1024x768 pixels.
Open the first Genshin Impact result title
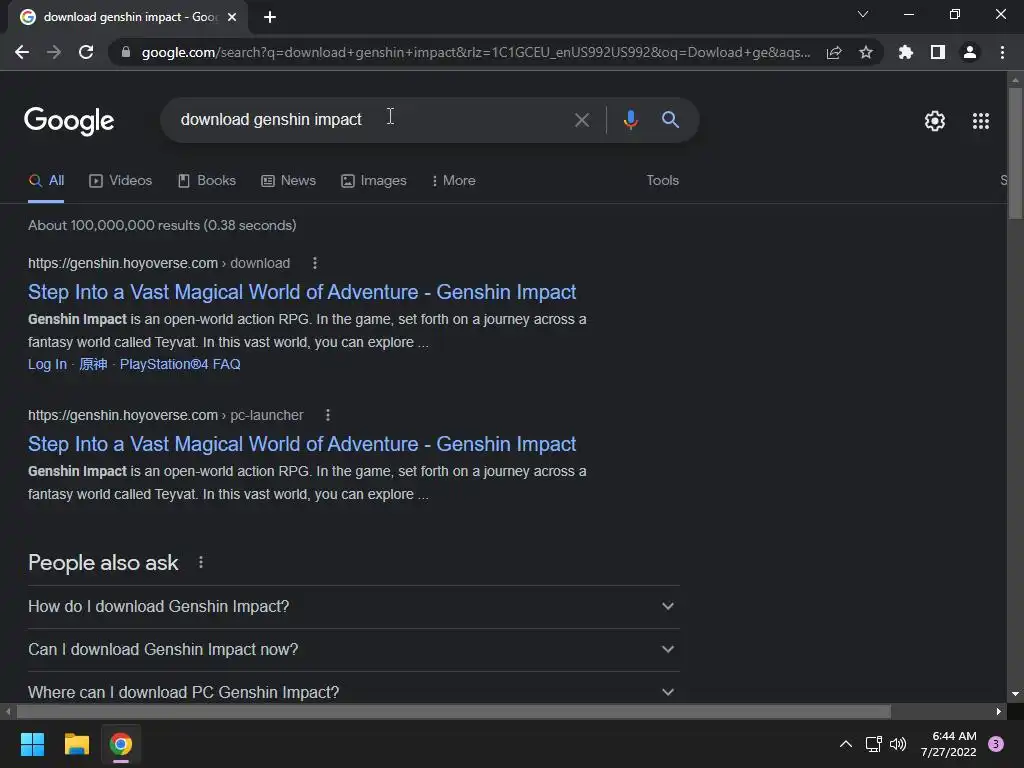(x=302, y=292)
